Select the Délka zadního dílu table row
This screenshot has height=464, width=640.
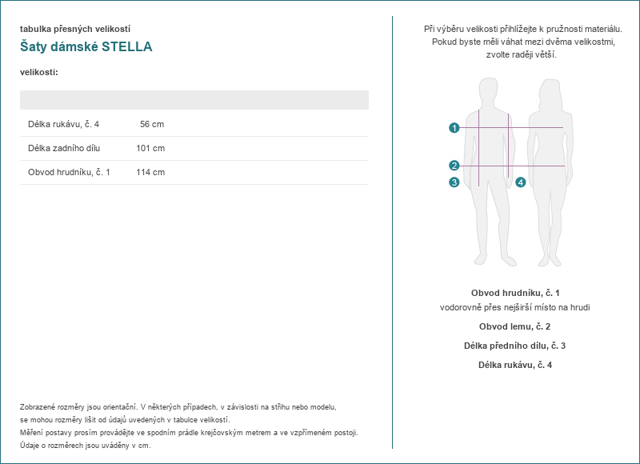[194, 148]
